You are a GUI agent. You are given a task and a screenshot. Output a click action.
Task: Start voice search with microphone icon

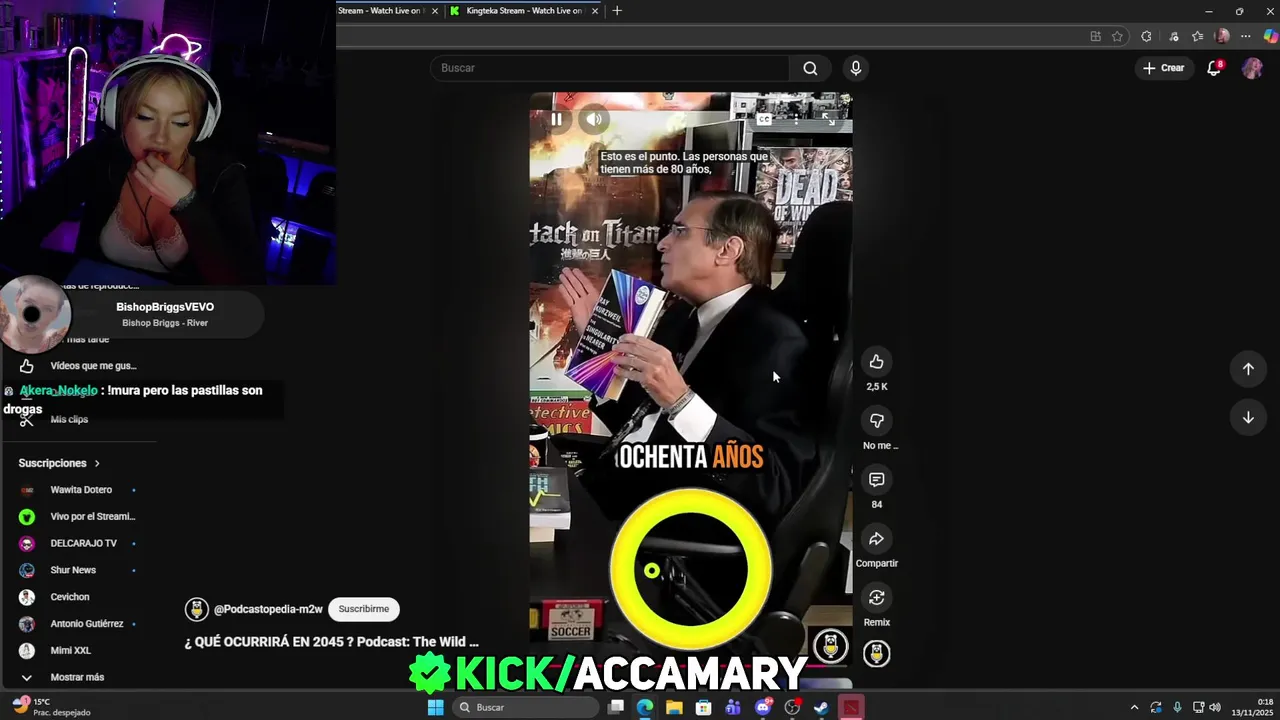point(855,68)
